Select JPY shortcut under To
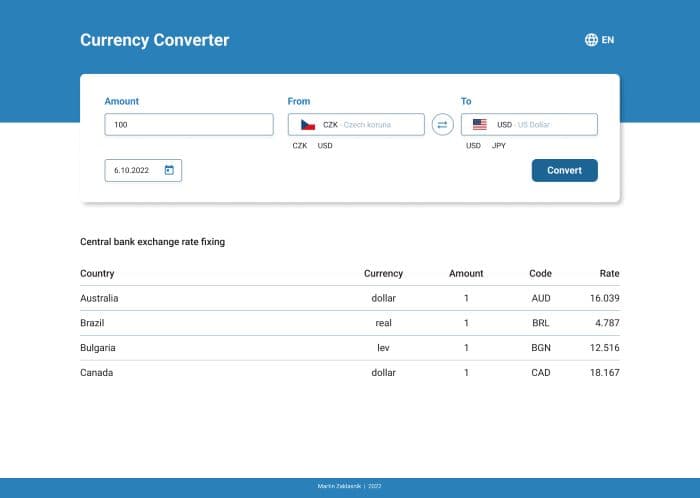The image size is (700, 498). pos(499,145)
